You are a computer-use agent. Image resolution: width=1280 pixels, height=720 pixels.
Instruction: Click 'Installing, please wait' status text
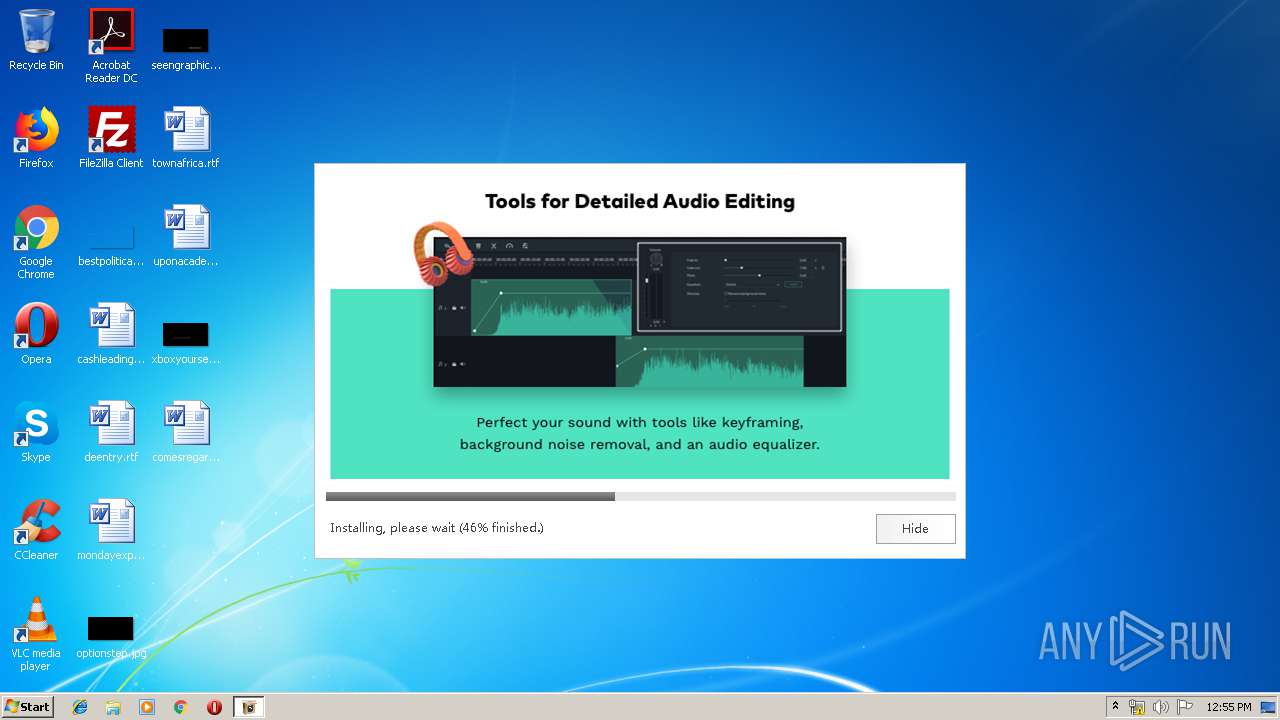click(437, 528)
